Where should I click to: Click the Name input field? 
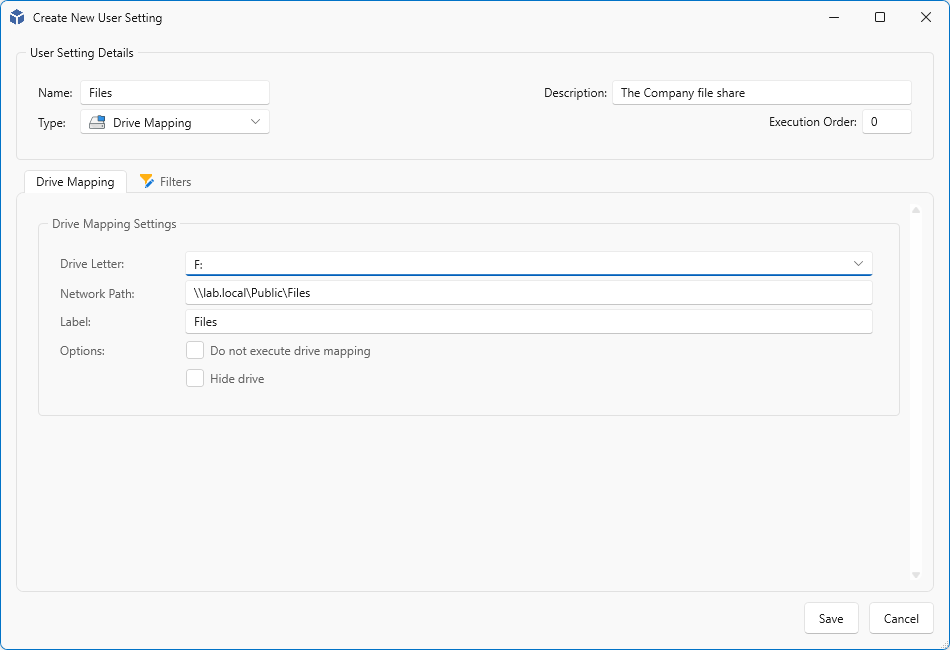tap(175, 93)
